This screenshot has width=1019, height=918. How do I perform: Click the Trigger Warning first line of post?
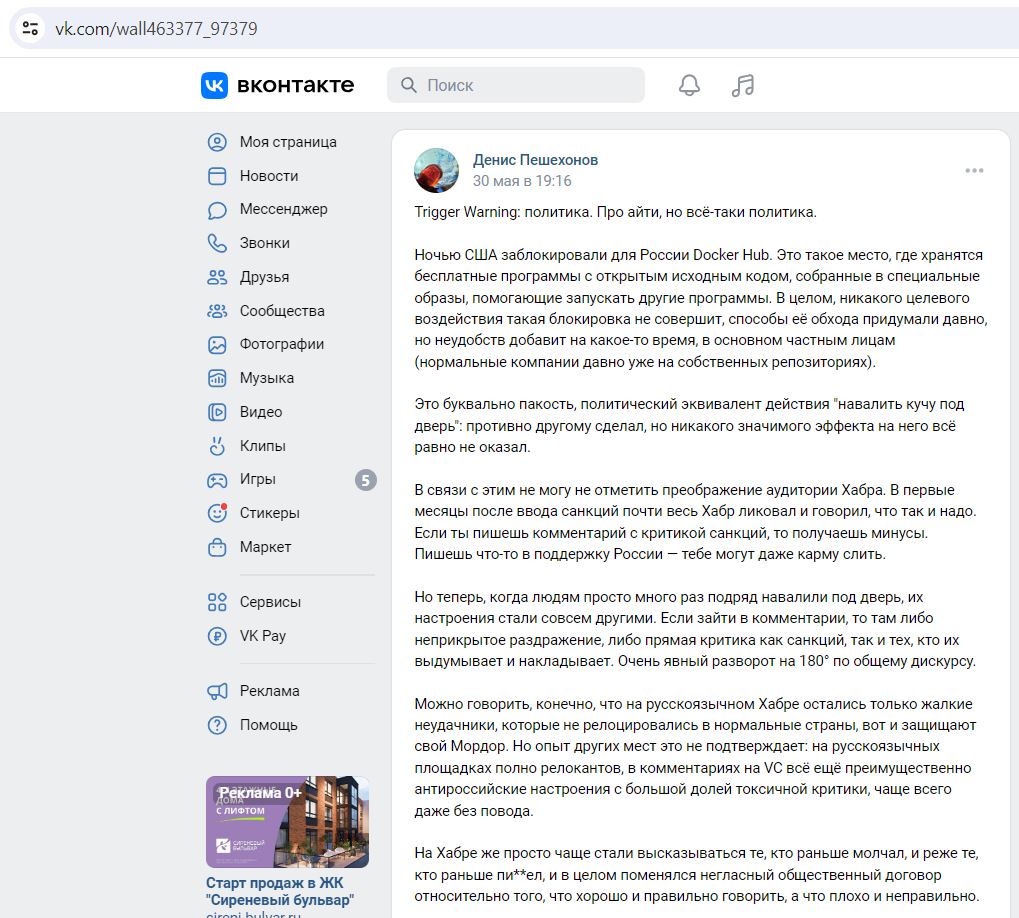point(615,212)
